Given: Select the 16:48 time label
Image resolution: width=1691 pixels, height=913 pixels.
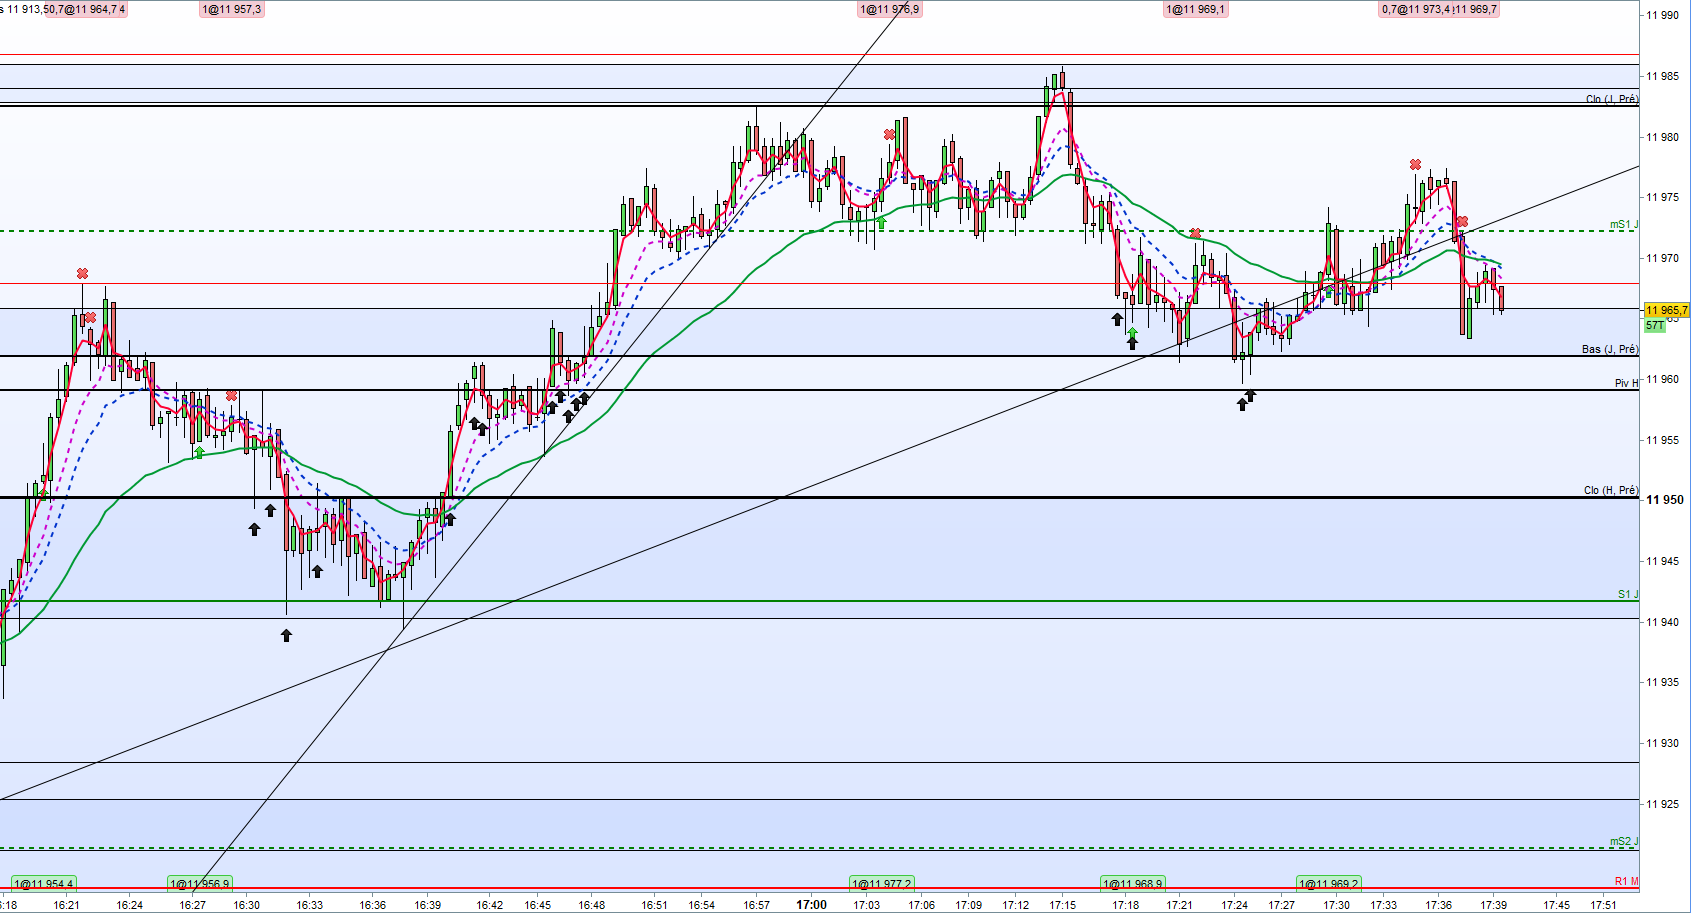Looking at the screenshot, I should click(x=591, y=905).
